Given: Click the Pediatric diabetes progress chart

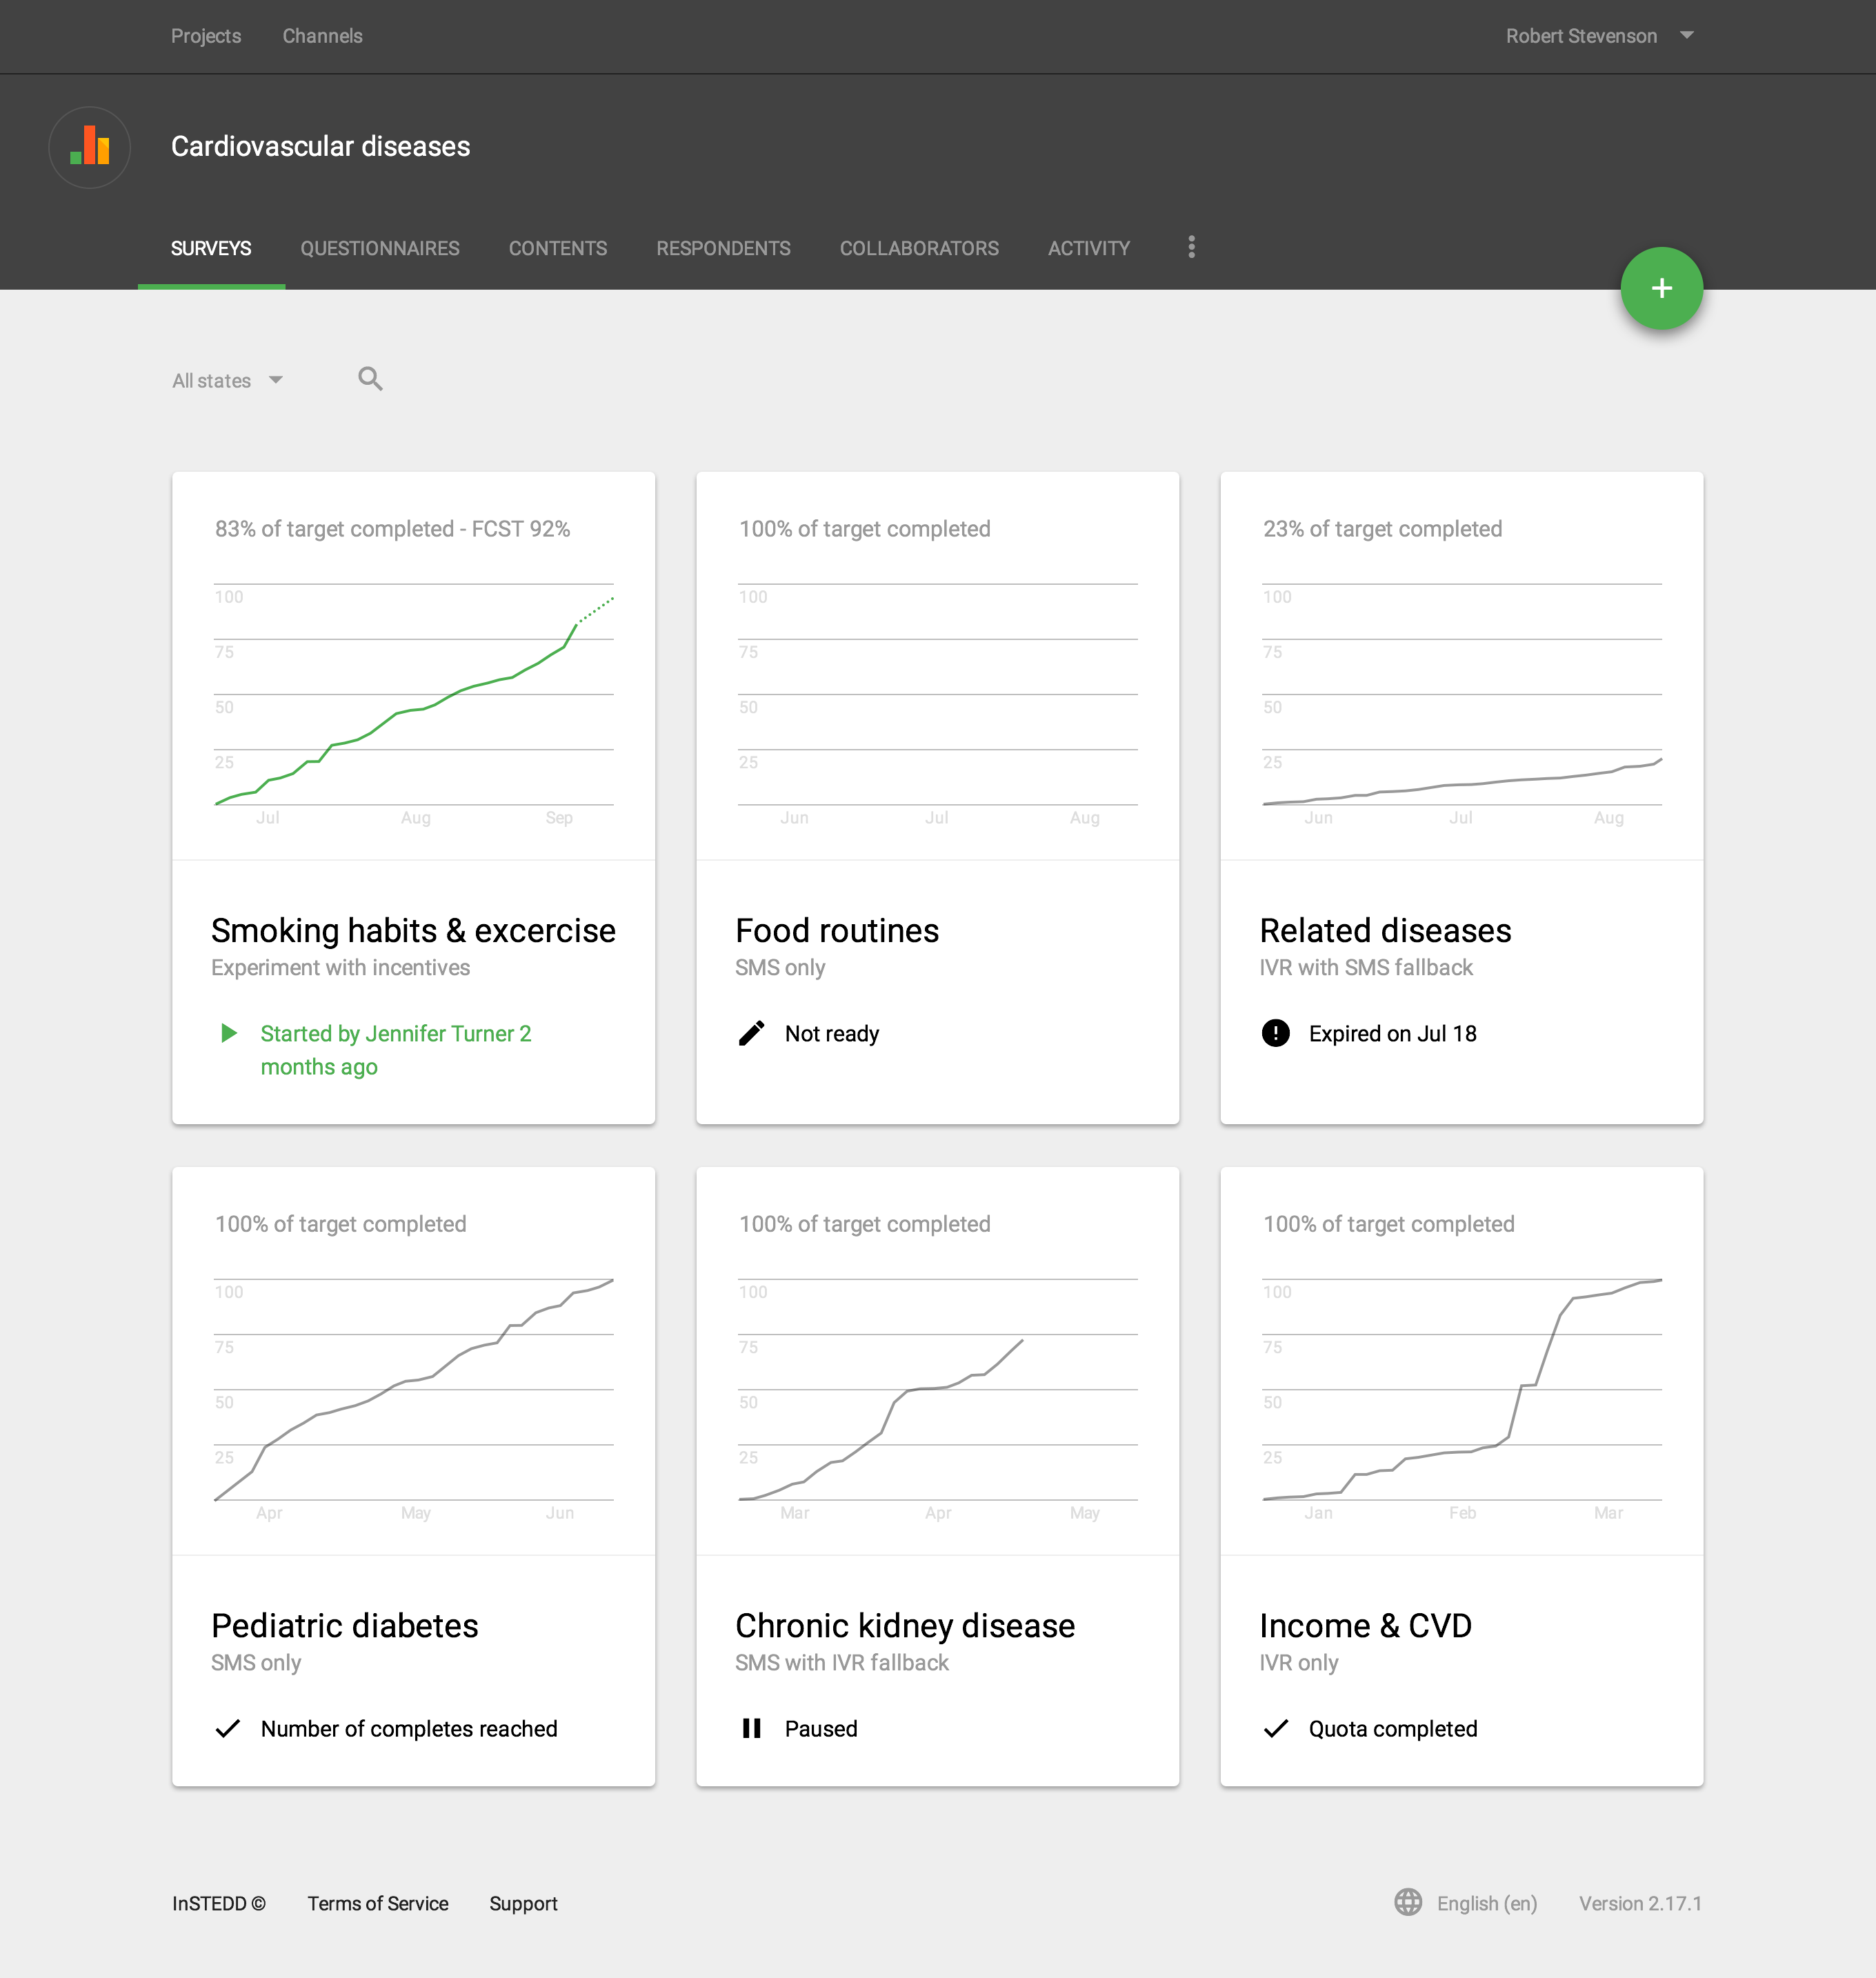Looking at the screenshot, I should tap(414, 1399).
